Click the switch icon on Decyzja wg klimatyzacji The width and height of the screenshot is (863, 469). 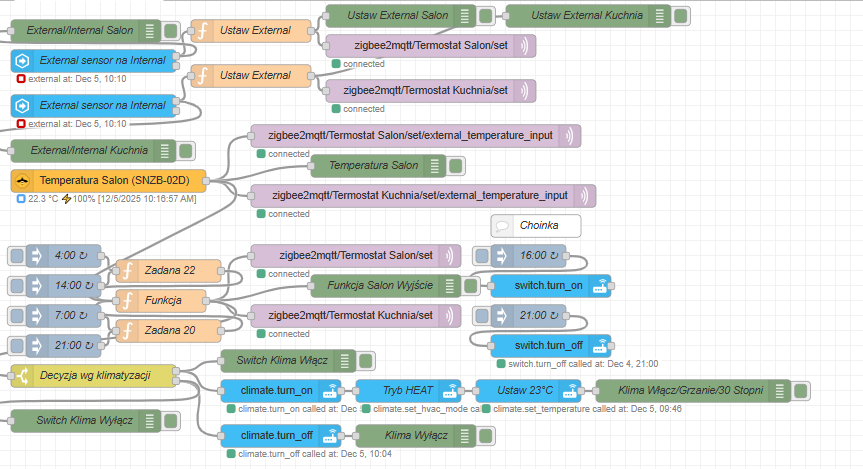pos(22,376)
